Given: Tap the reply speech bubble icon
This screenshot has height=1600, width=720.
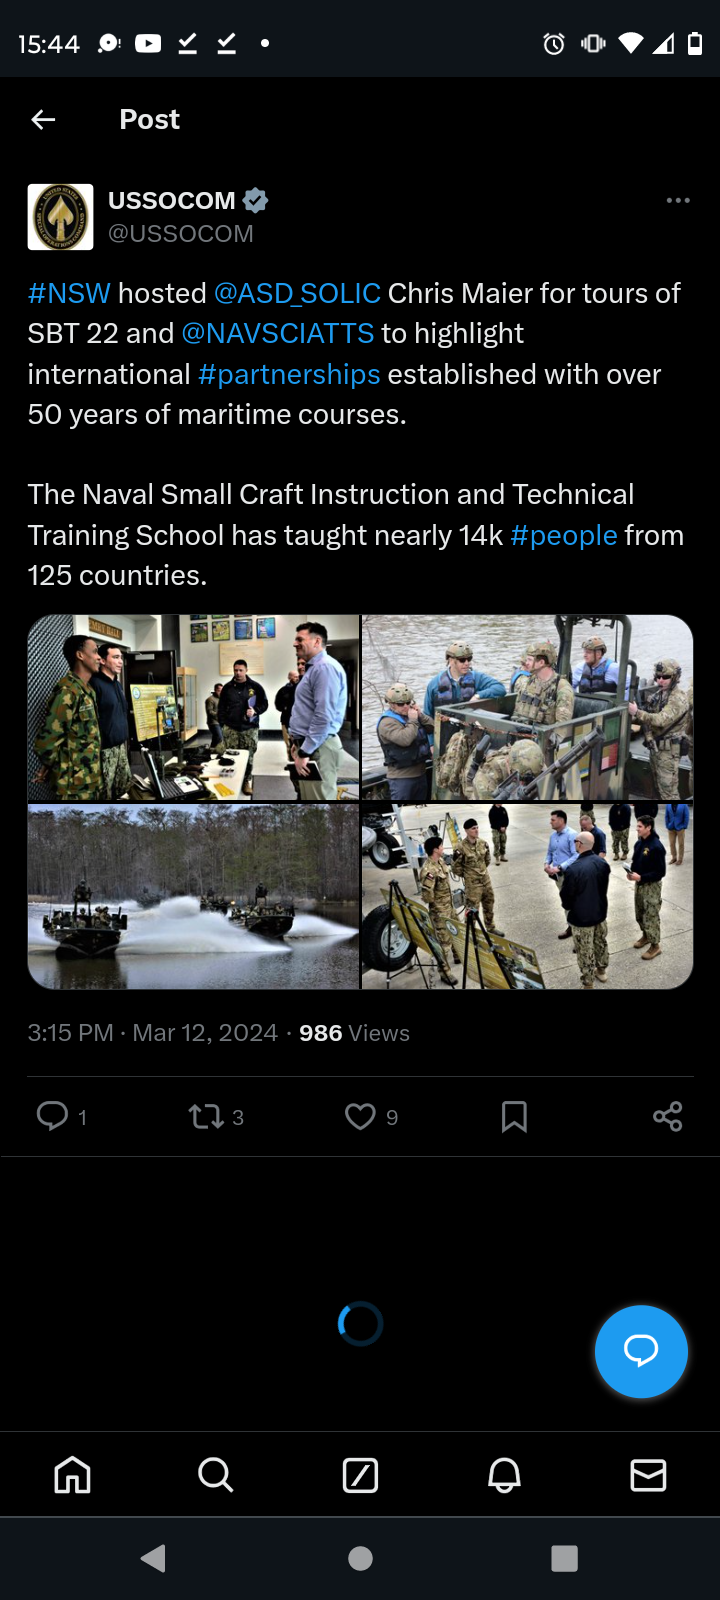Looking at the screenshot, I should 52,1115.
